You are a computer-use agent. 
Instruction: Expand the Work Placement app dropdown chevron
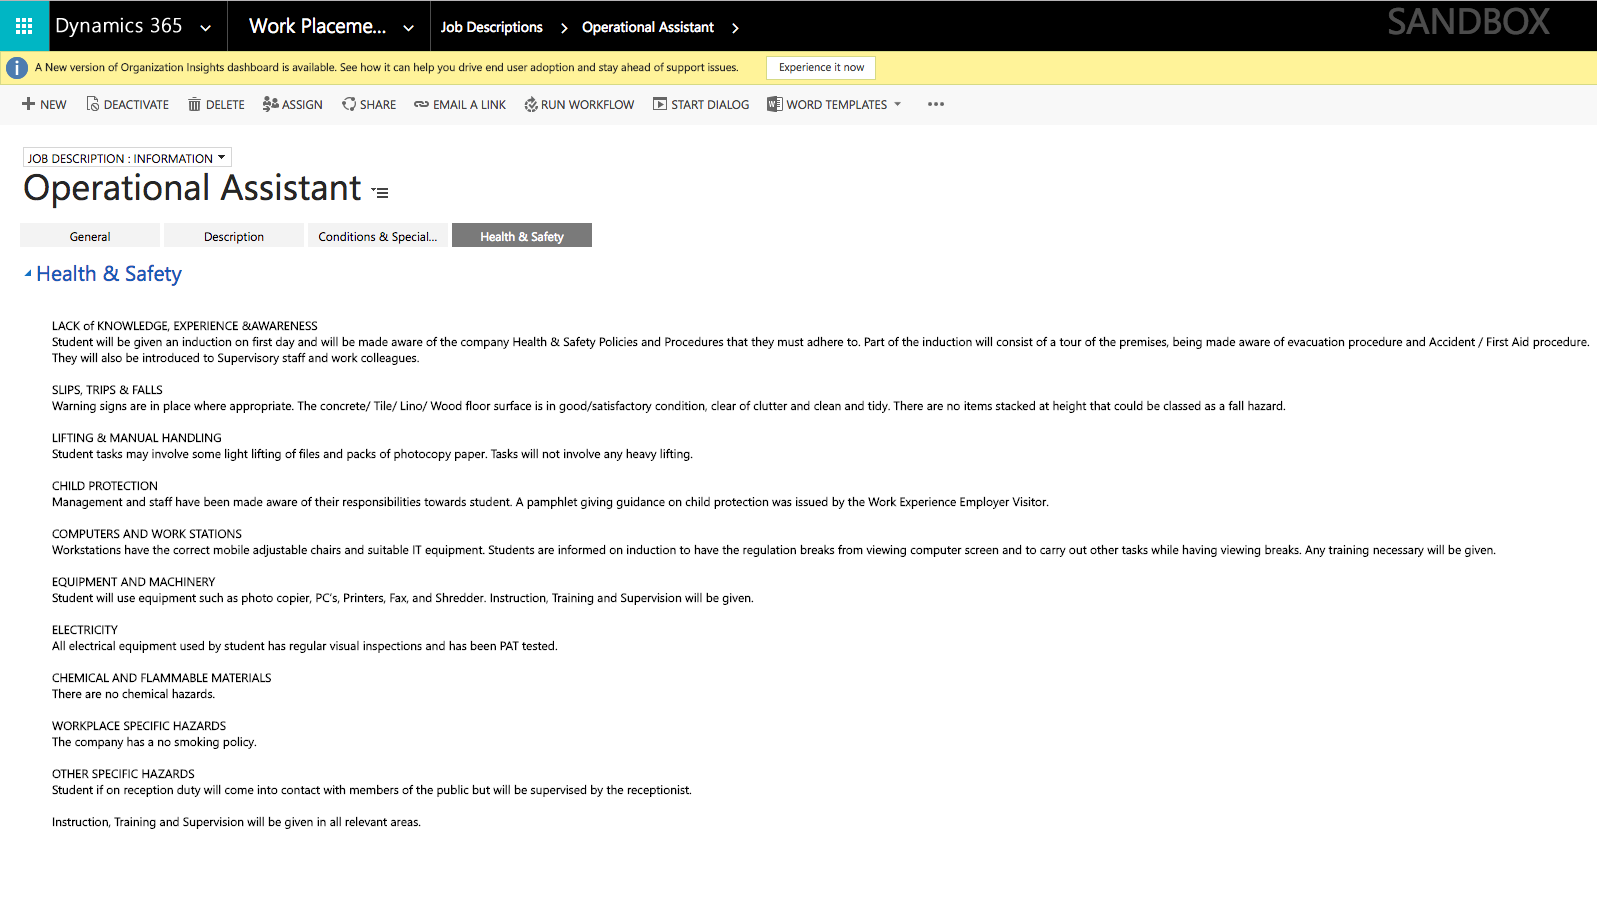408,27
